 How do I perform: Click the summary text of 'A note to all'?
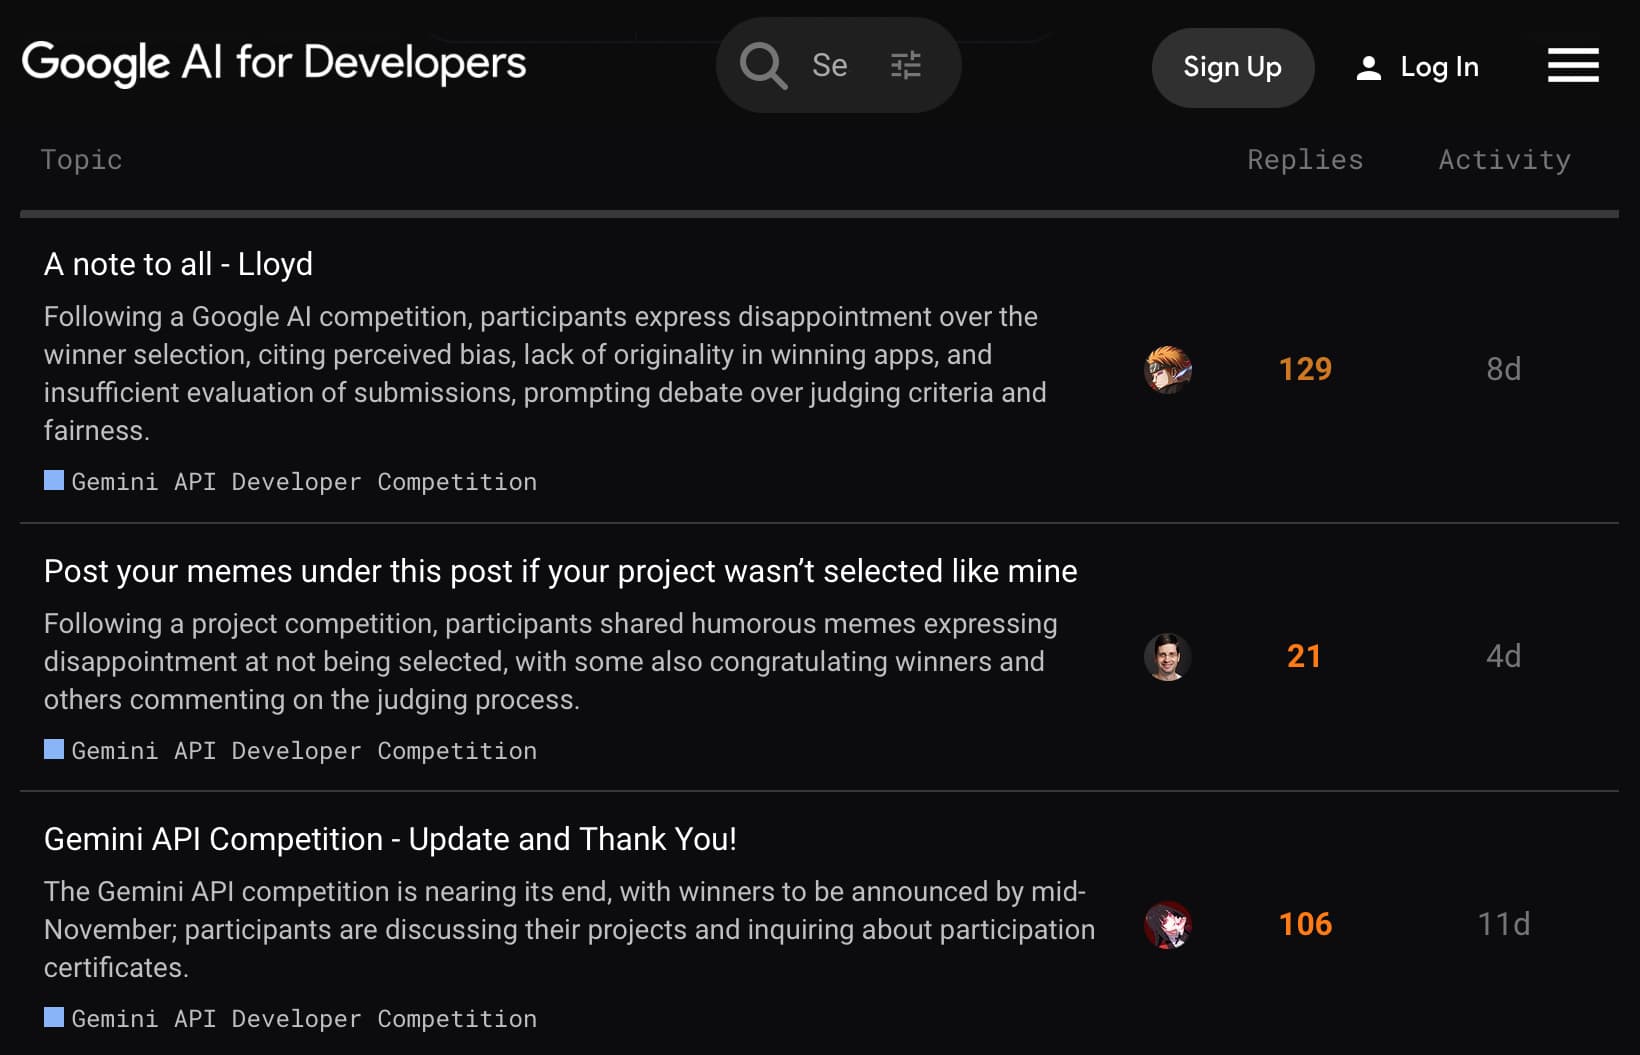(x=545, y=373)
